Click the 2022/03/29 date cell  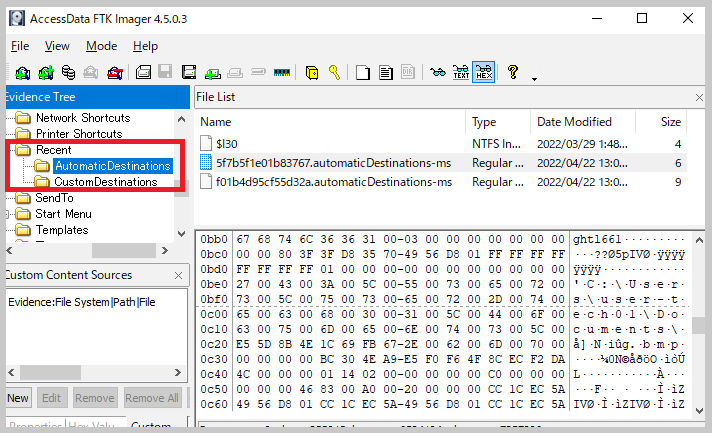coord(582,144)
